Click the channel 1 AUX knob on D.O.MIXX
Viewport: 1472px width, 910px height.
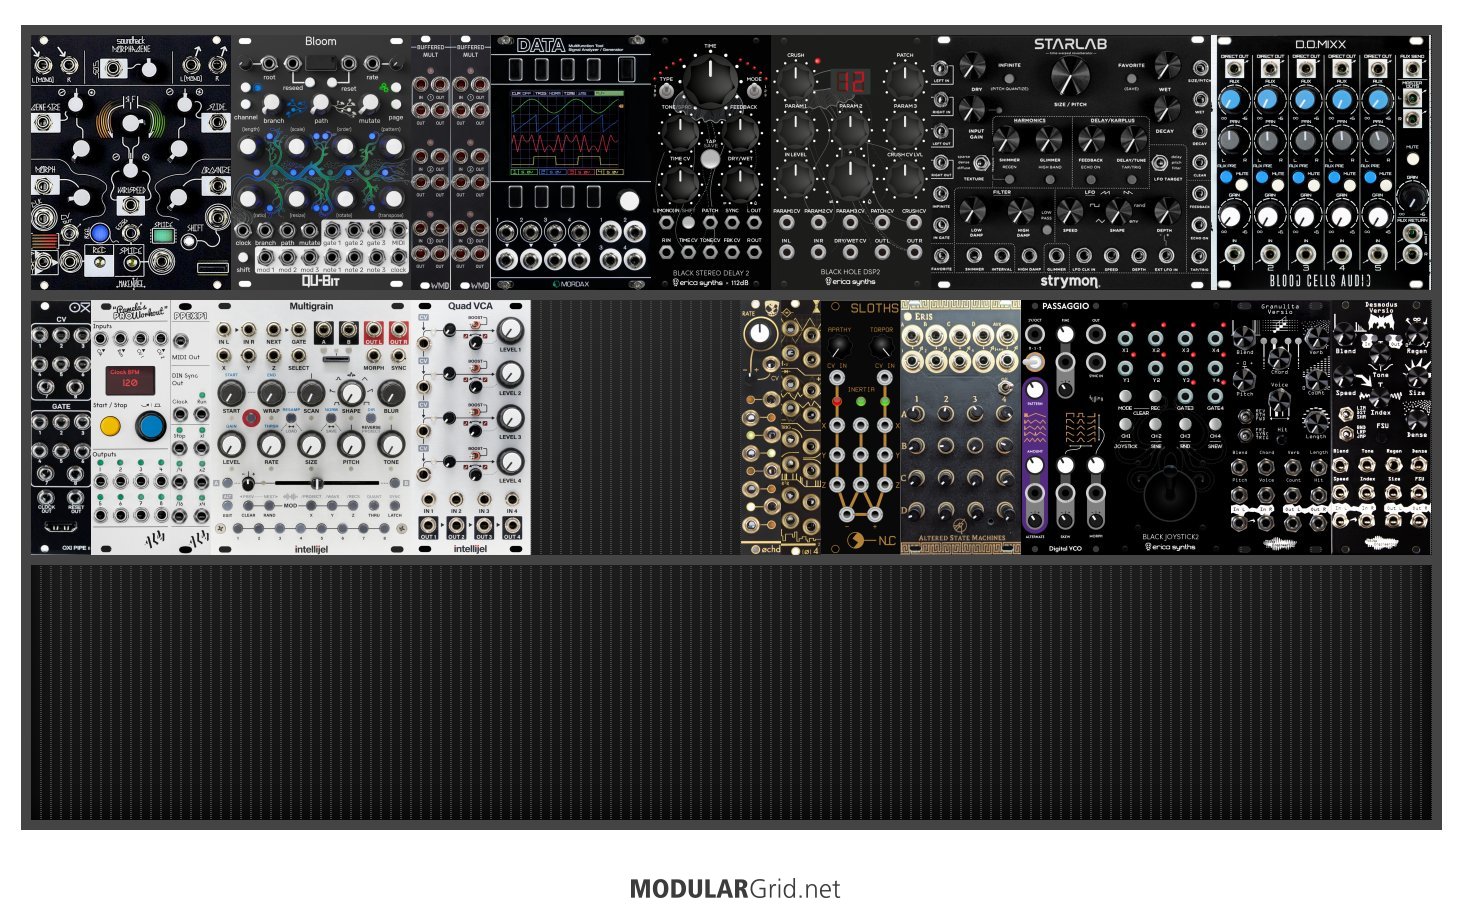[1232, 100]
